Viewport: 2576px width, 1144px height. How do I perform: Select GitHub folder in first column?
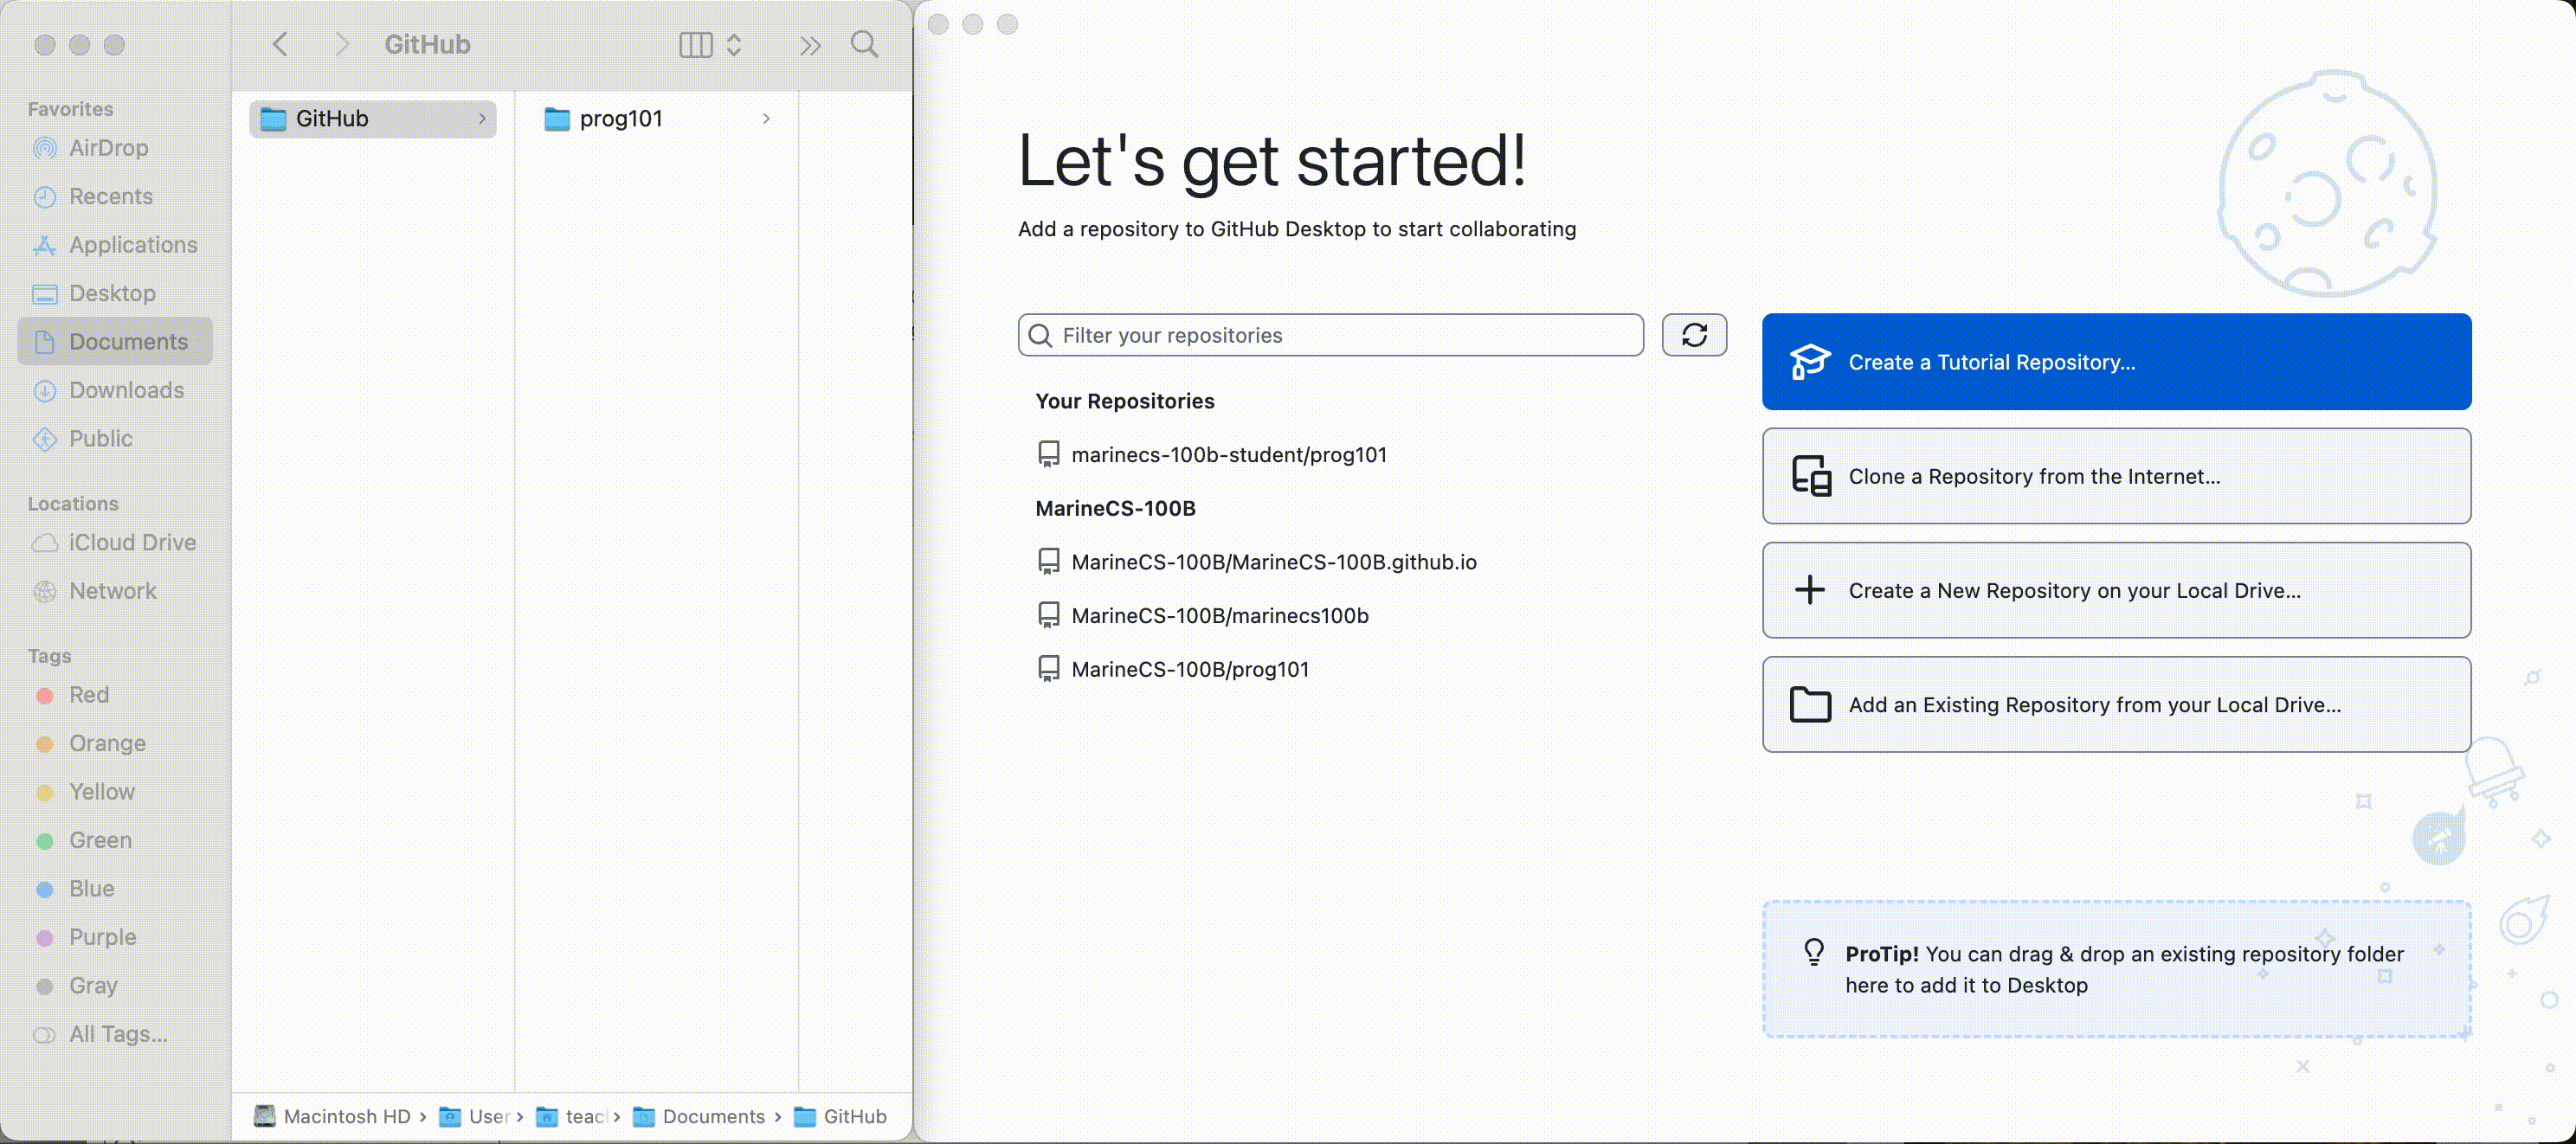point(373,119)
